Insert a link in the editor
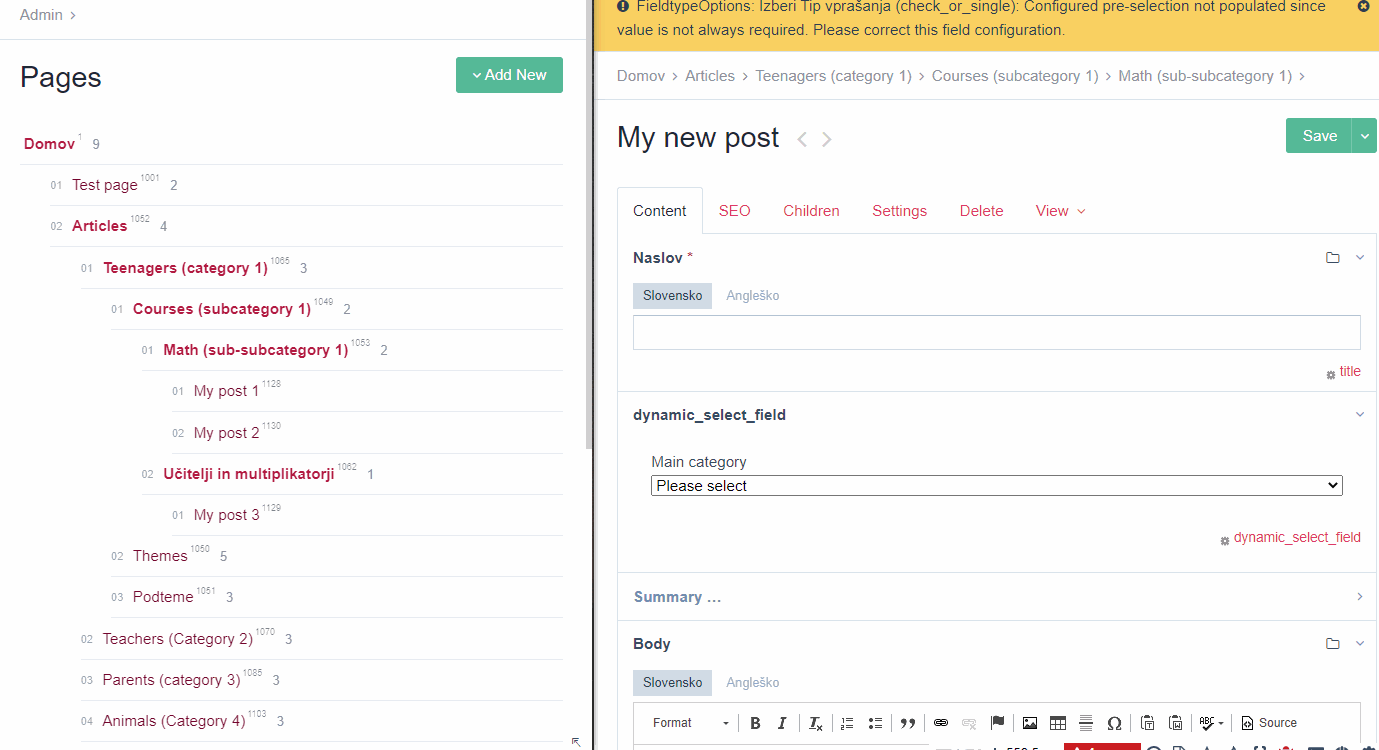 point(941,723)
